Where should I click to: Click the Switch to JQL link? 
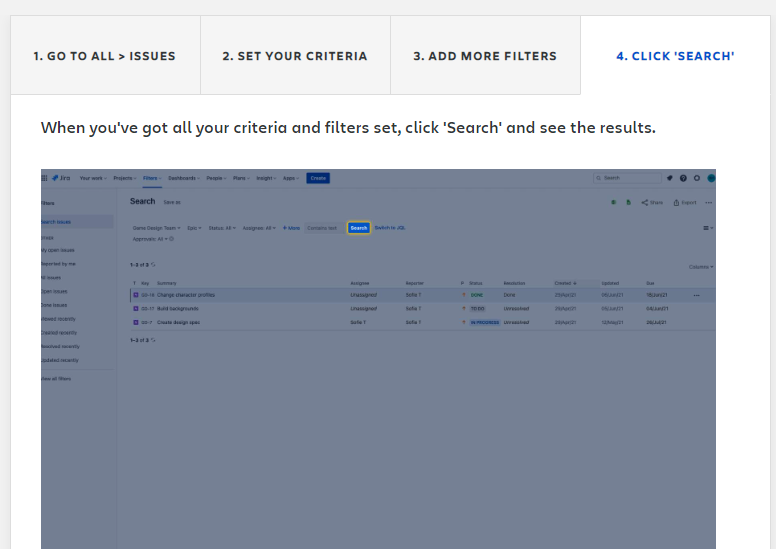tap(390, 228)
